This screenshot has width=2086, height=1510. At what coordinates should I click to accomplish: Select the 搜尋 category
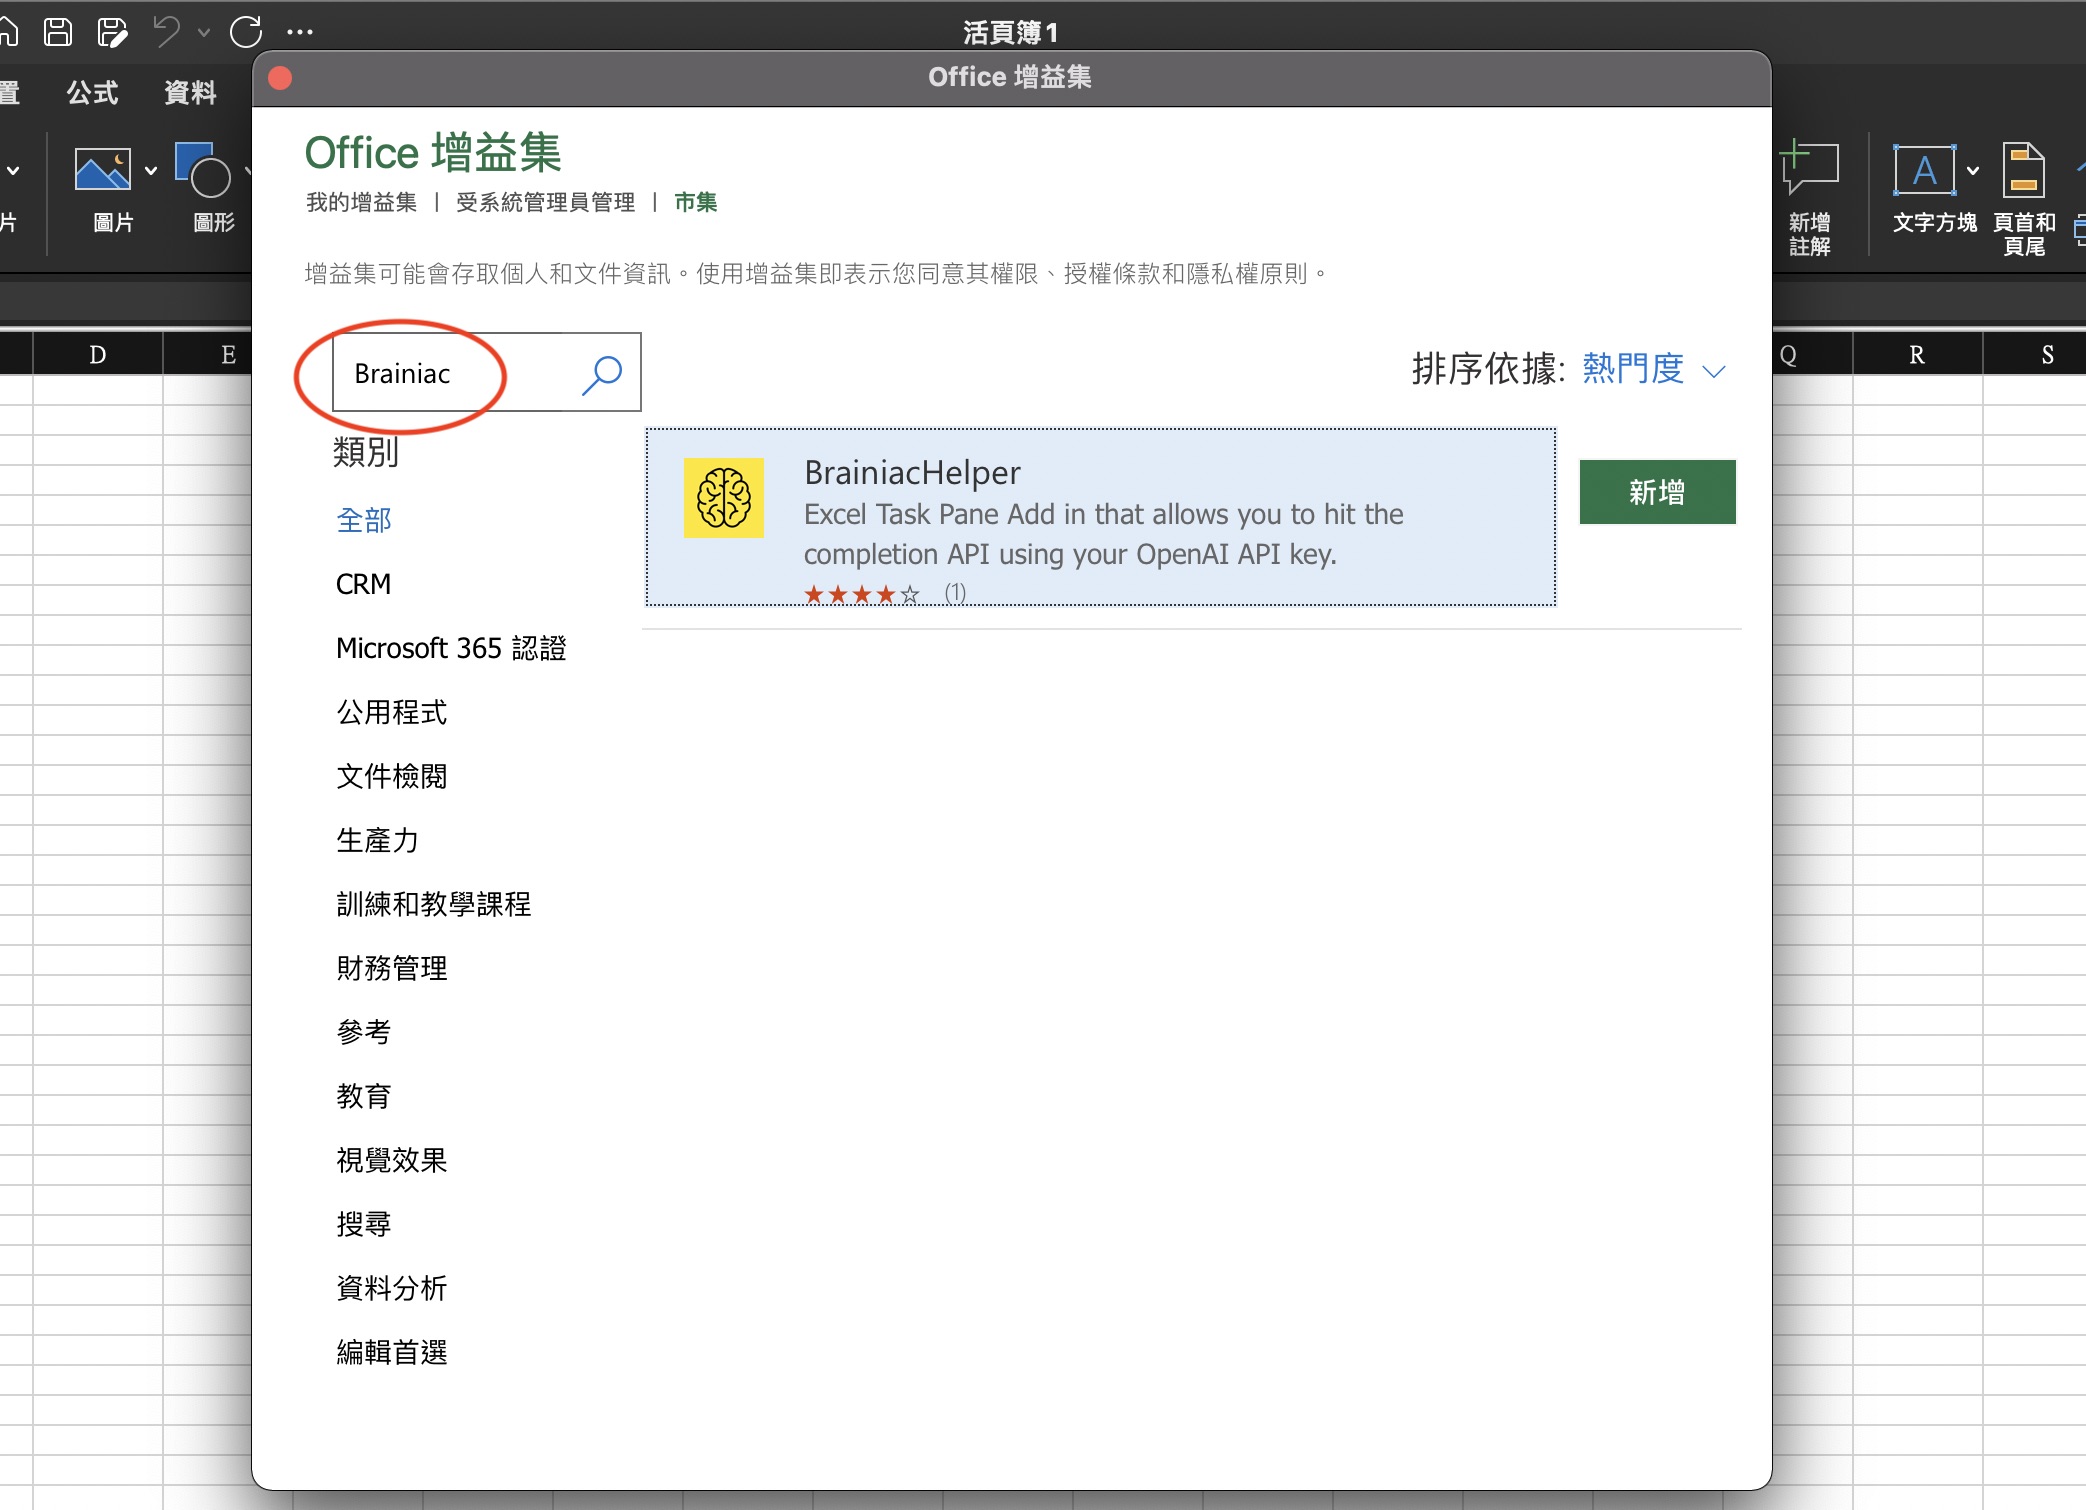tap(364, 1224)
